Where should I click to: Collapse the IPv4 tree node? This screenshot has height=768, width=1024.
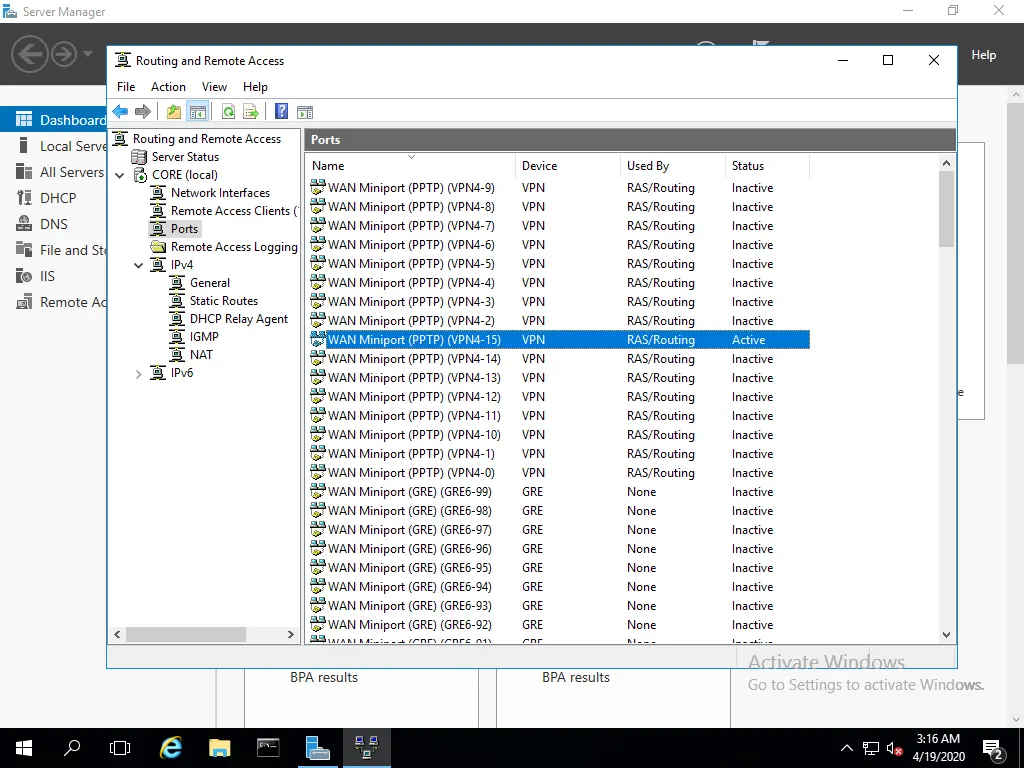(x=138, y=265)
